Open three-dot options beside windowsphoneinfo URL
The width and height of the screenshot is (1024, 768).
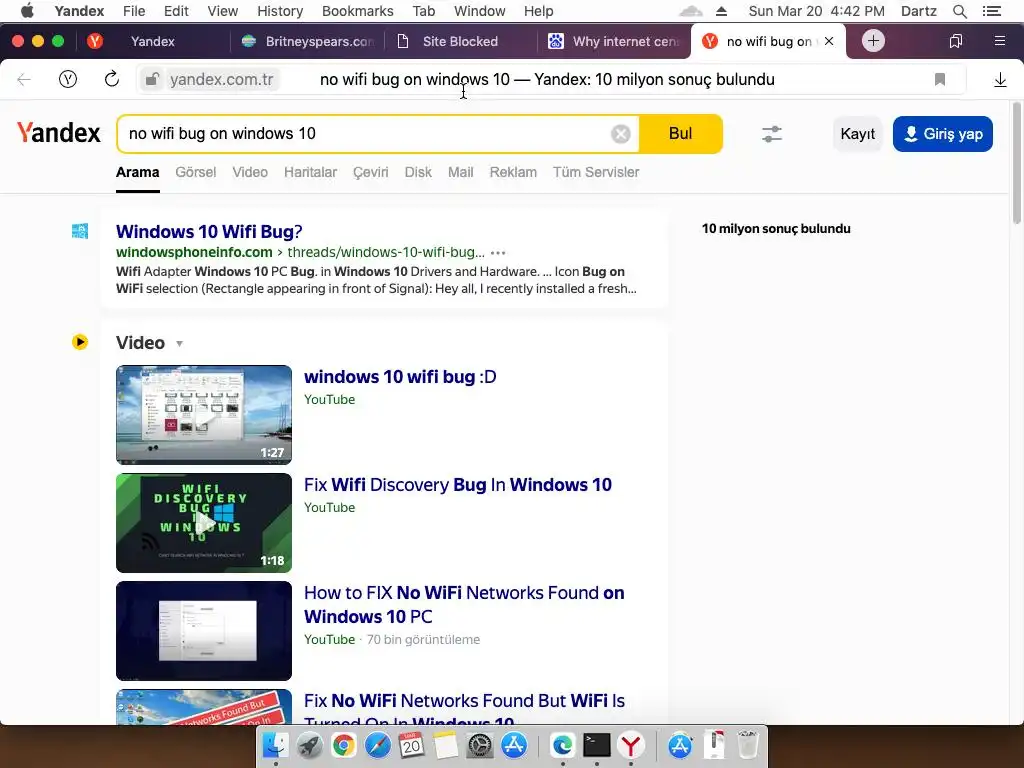pyautogui.click(x=498, y=253)
